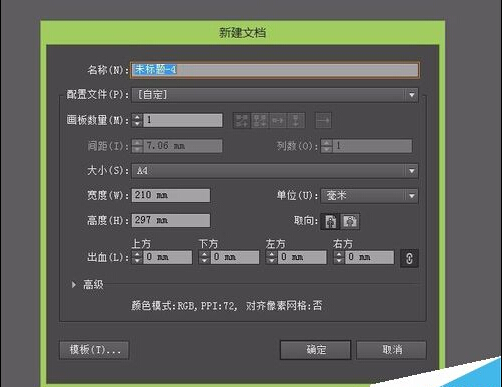The width and height of the screenshot is (504, 387).
Task: Click the artboard count (画板数量) field
Action: click(183, 120)
